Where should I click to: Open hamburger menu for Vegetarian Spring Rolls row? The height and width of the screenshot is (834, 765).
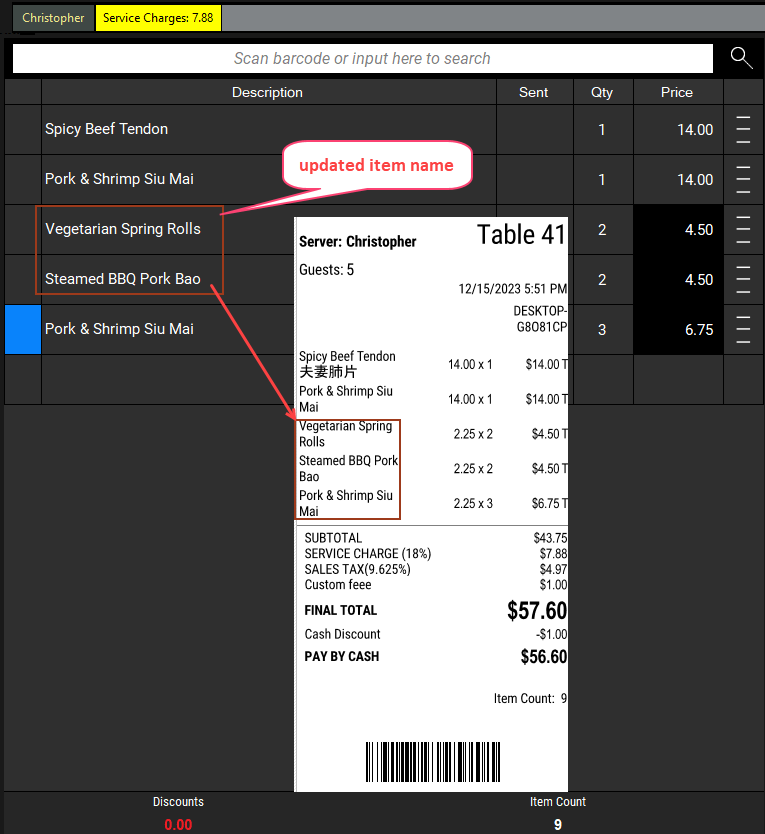pyautogui.click(x=742, y=230)
